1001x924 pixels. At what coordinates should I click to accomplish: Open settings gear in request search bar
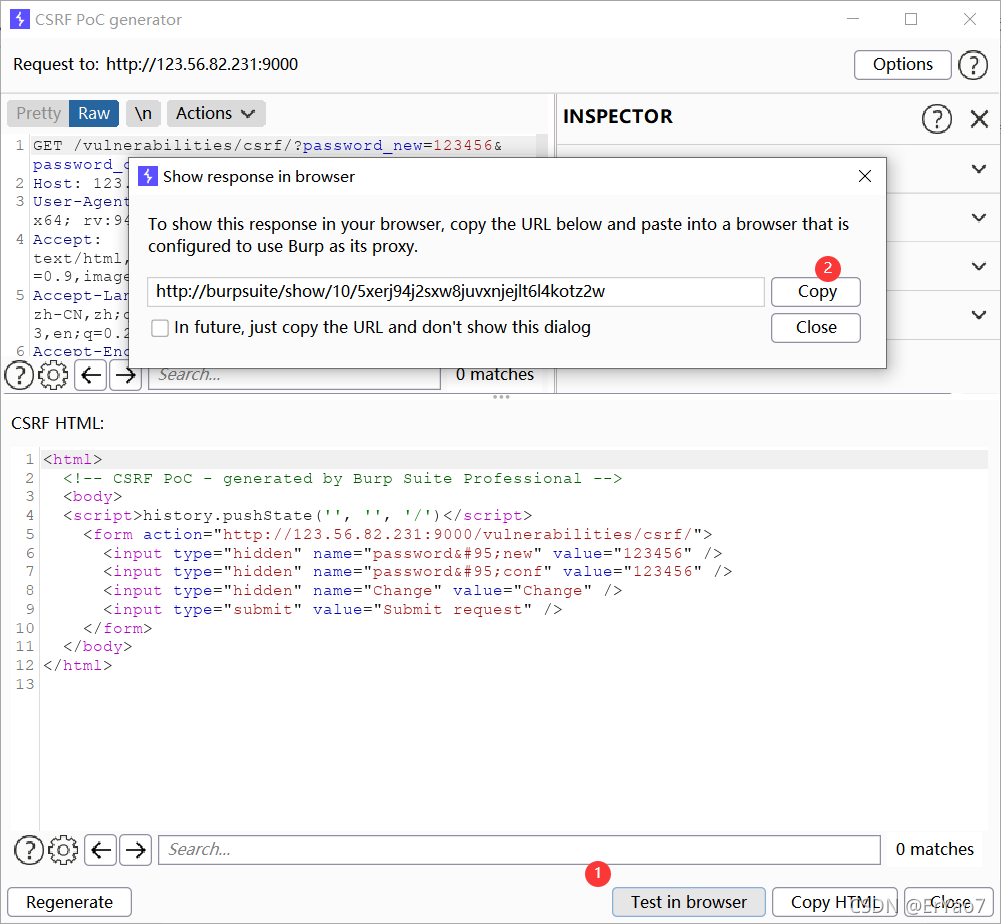coord(53,375)
